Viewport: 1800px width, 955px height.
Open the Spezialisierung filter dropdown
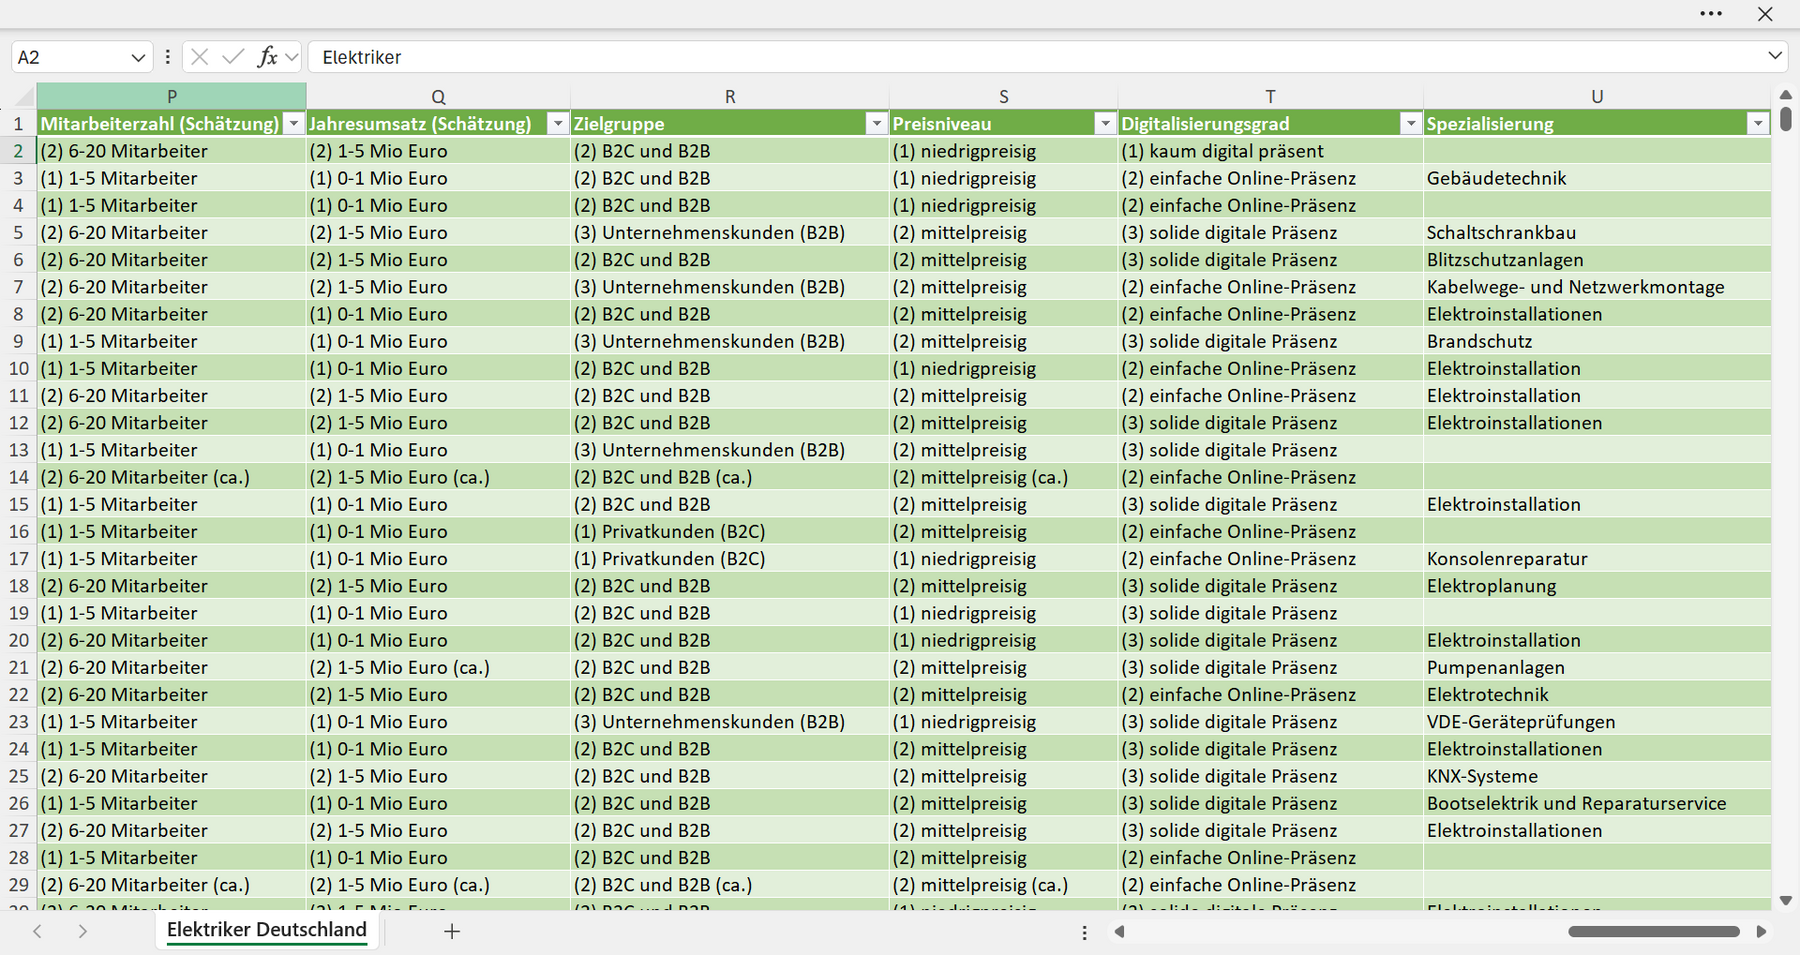[1758, 124]
